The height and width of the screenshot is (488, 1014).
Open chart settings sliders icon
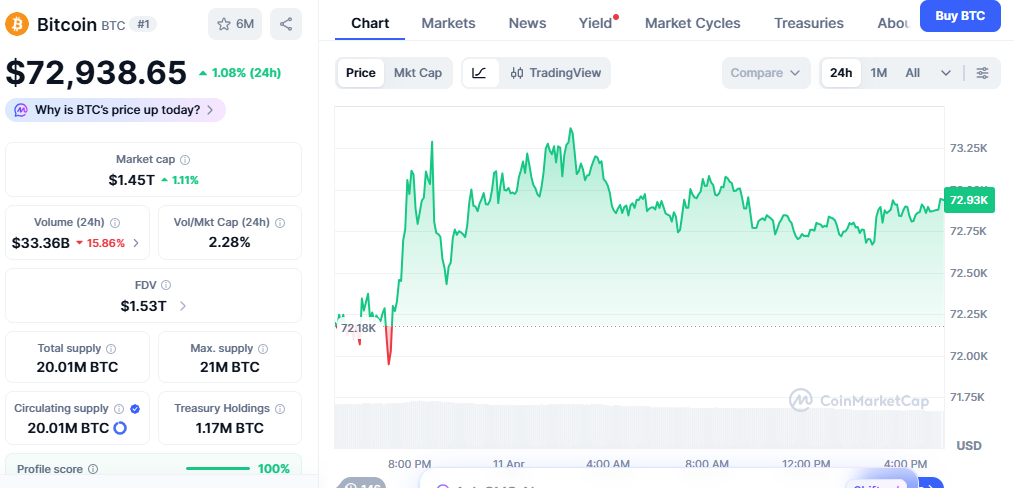pyautogui.click(x=982, y=73)
